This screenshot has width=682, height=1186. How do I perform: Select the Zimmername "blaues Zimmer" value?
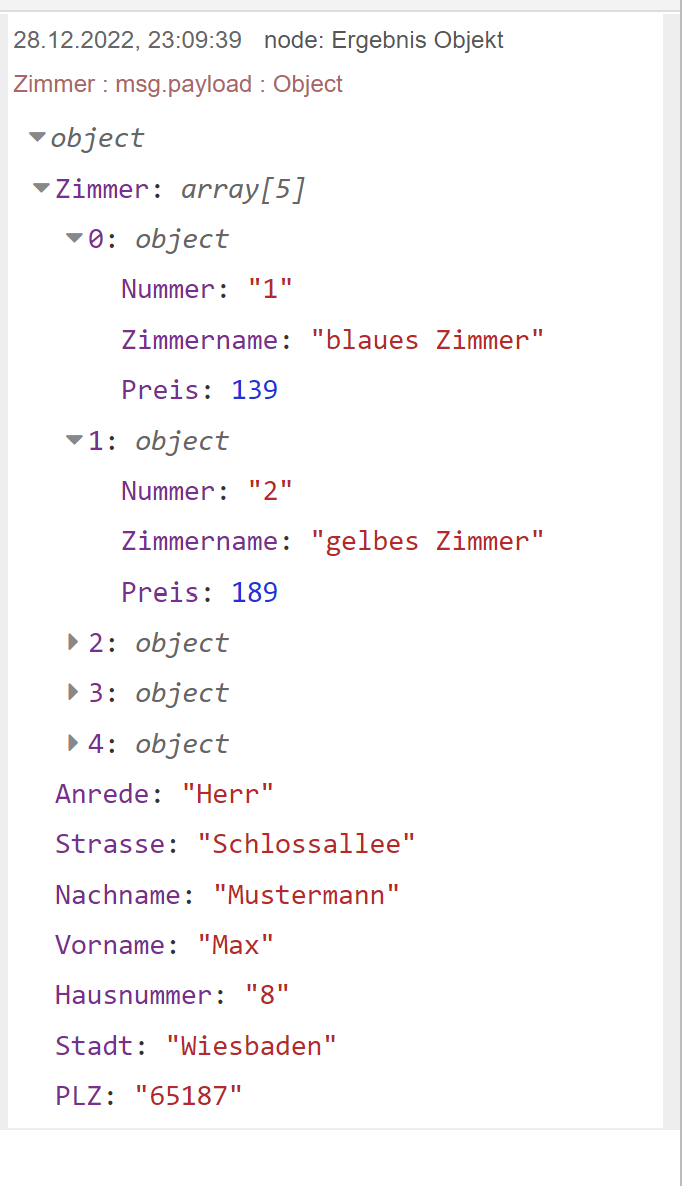[427, 340]
